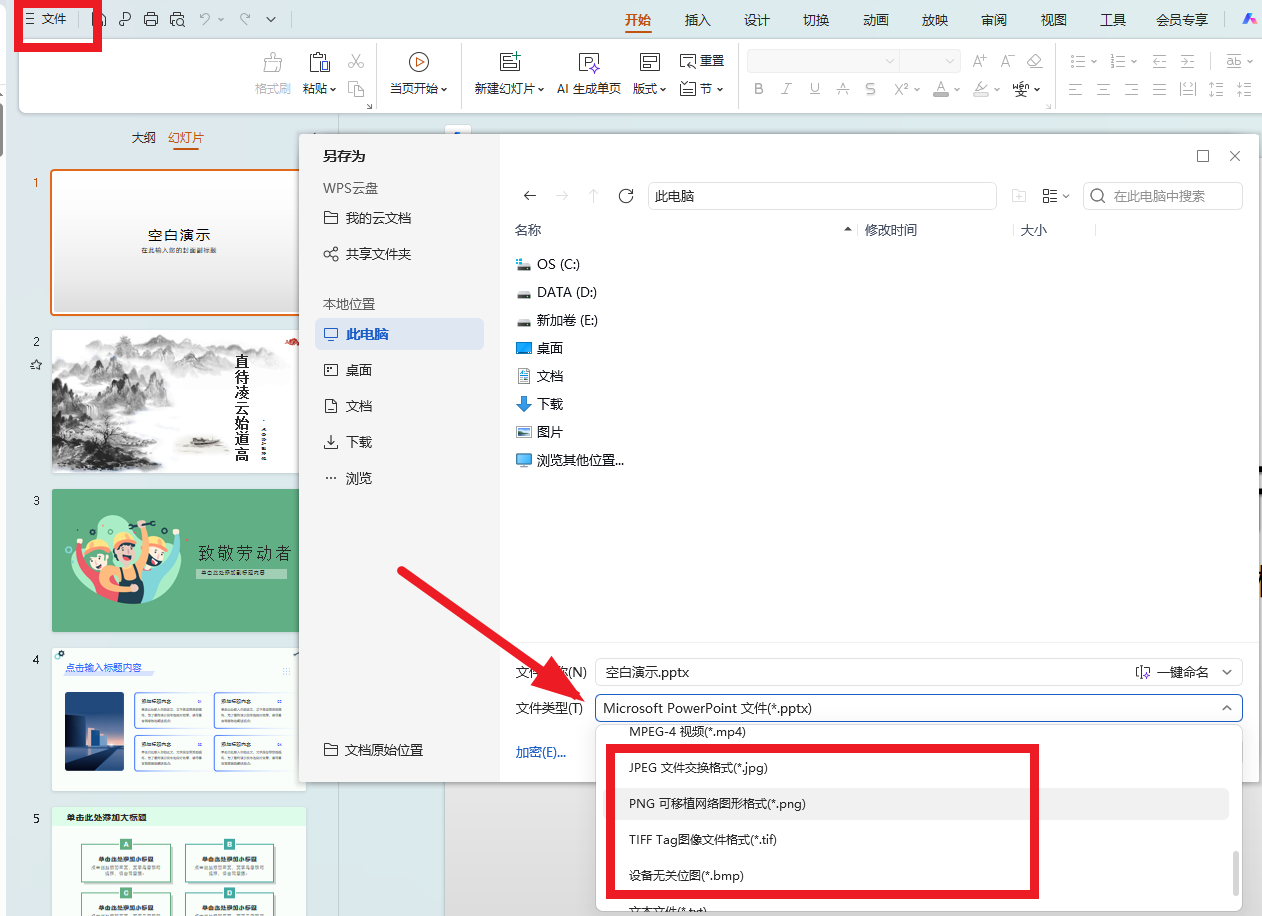Open the 文件类型 file type dropdown
This screenshot has height=916, width=1262.
[1227, 708]
